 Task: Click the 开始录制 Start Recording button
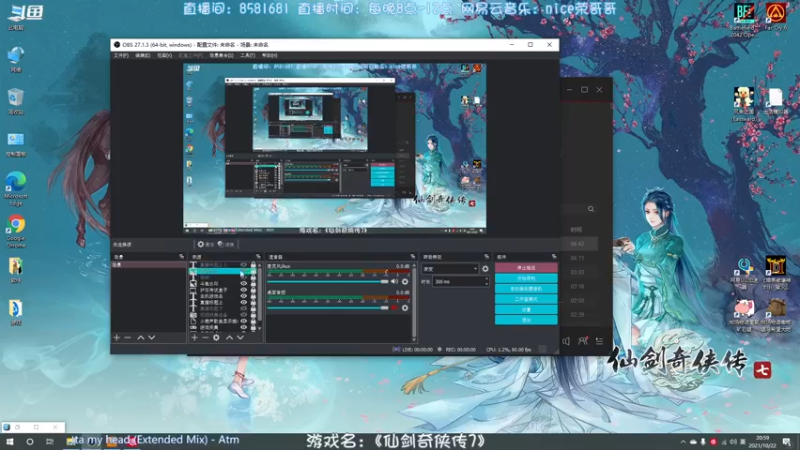(x=526, y=279)
